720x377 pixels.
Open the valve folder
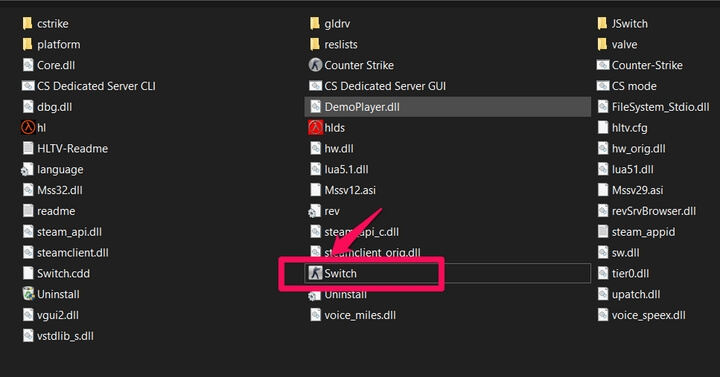[617, 45]
